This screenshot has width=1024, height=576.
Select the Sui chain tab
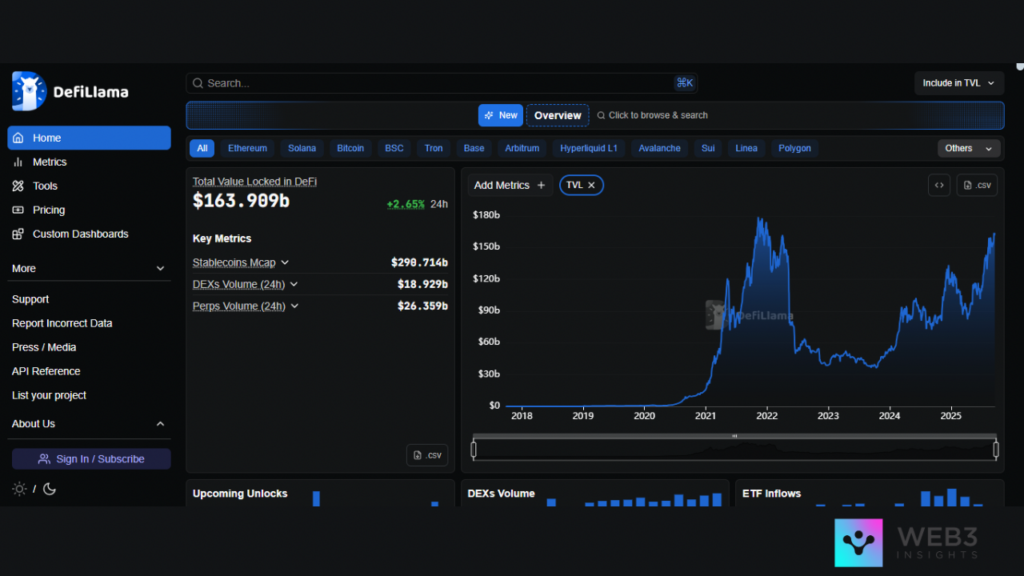(708, 148)
